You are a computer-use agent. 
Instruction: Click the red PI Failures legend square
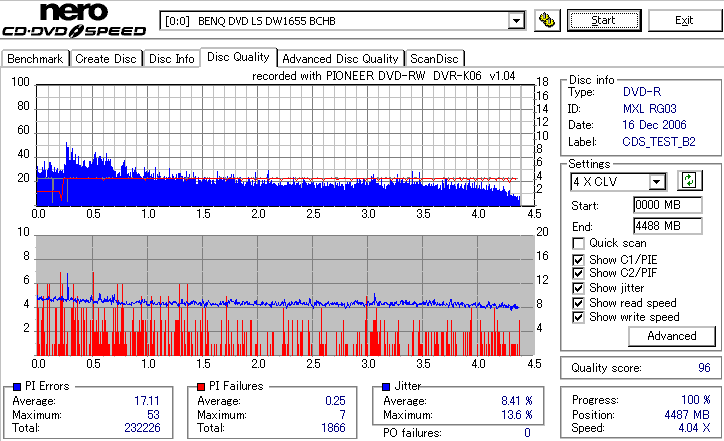(201, 387)
